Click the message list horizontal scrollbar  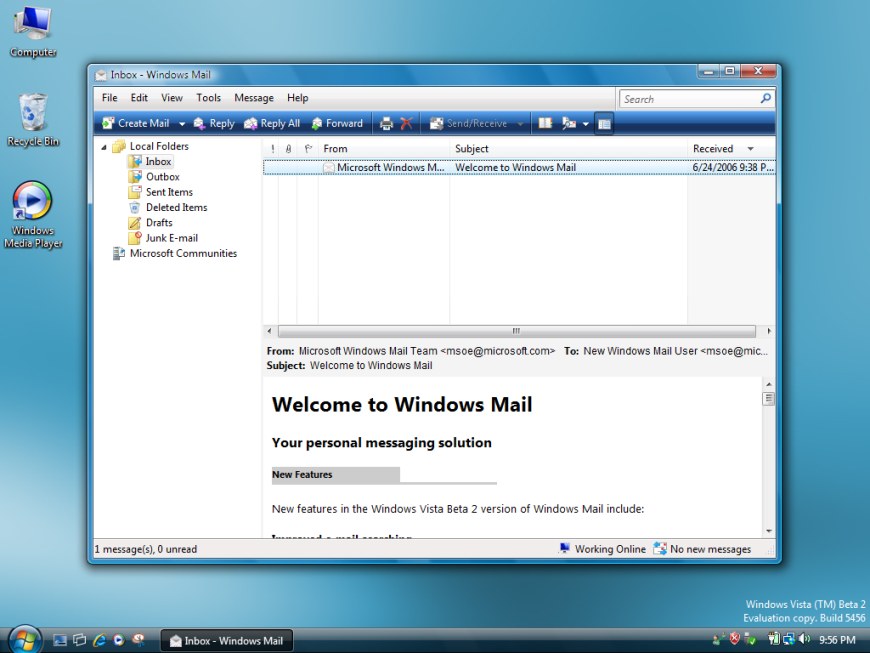[x=517, y=331]
